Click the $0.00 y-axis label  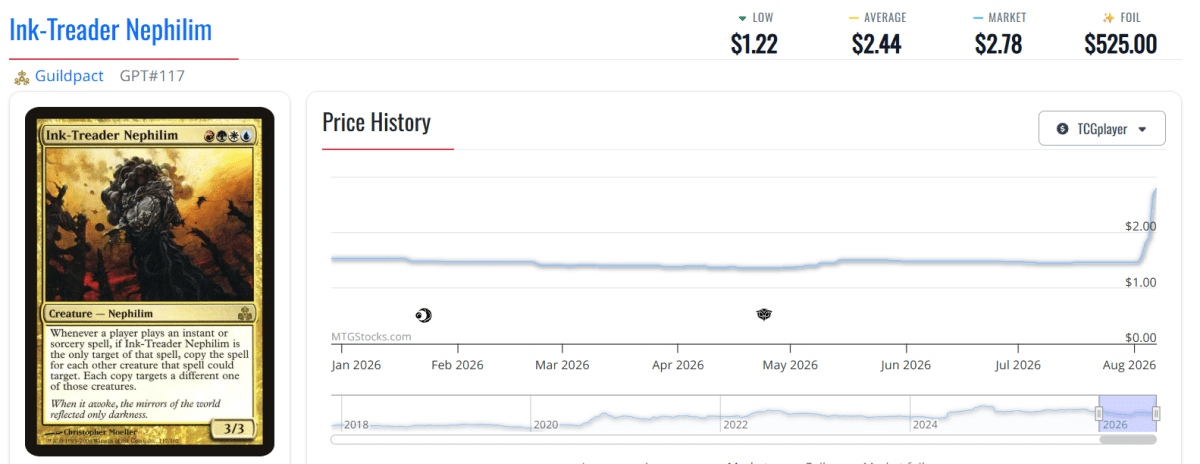pos(1139,338)
